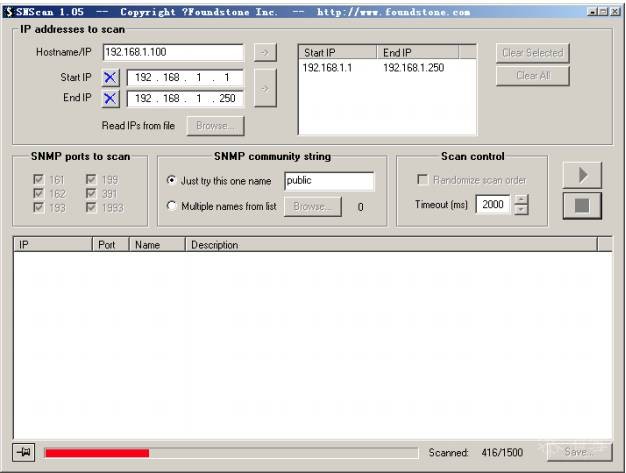Decrease Timeout value with down arrow
The image size is (626, 473).
[x=520, y=209]
